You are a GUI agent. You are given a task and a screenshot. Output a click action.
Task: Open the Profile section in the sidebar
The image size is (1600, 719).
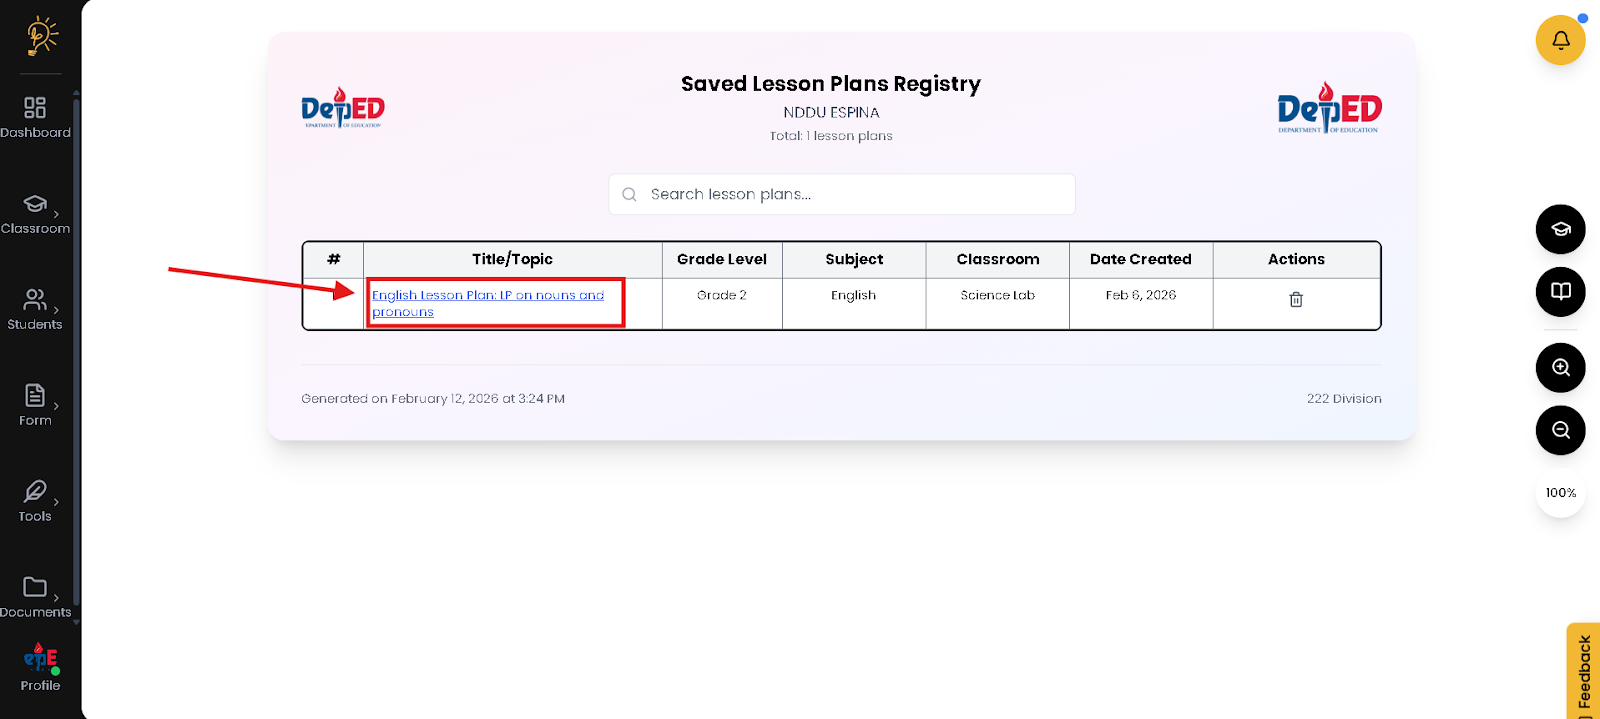click(x=40, y=668)
